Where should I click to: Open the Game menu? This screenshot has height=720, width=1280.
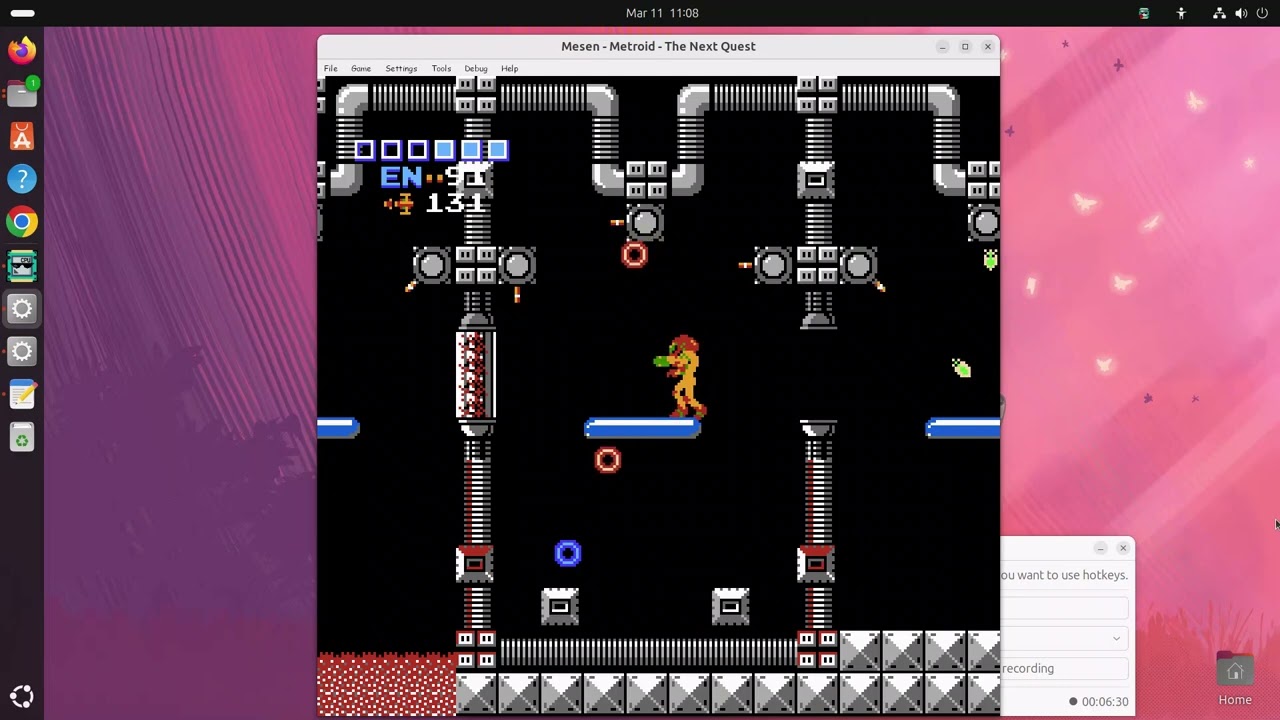(x=361, y=68)
